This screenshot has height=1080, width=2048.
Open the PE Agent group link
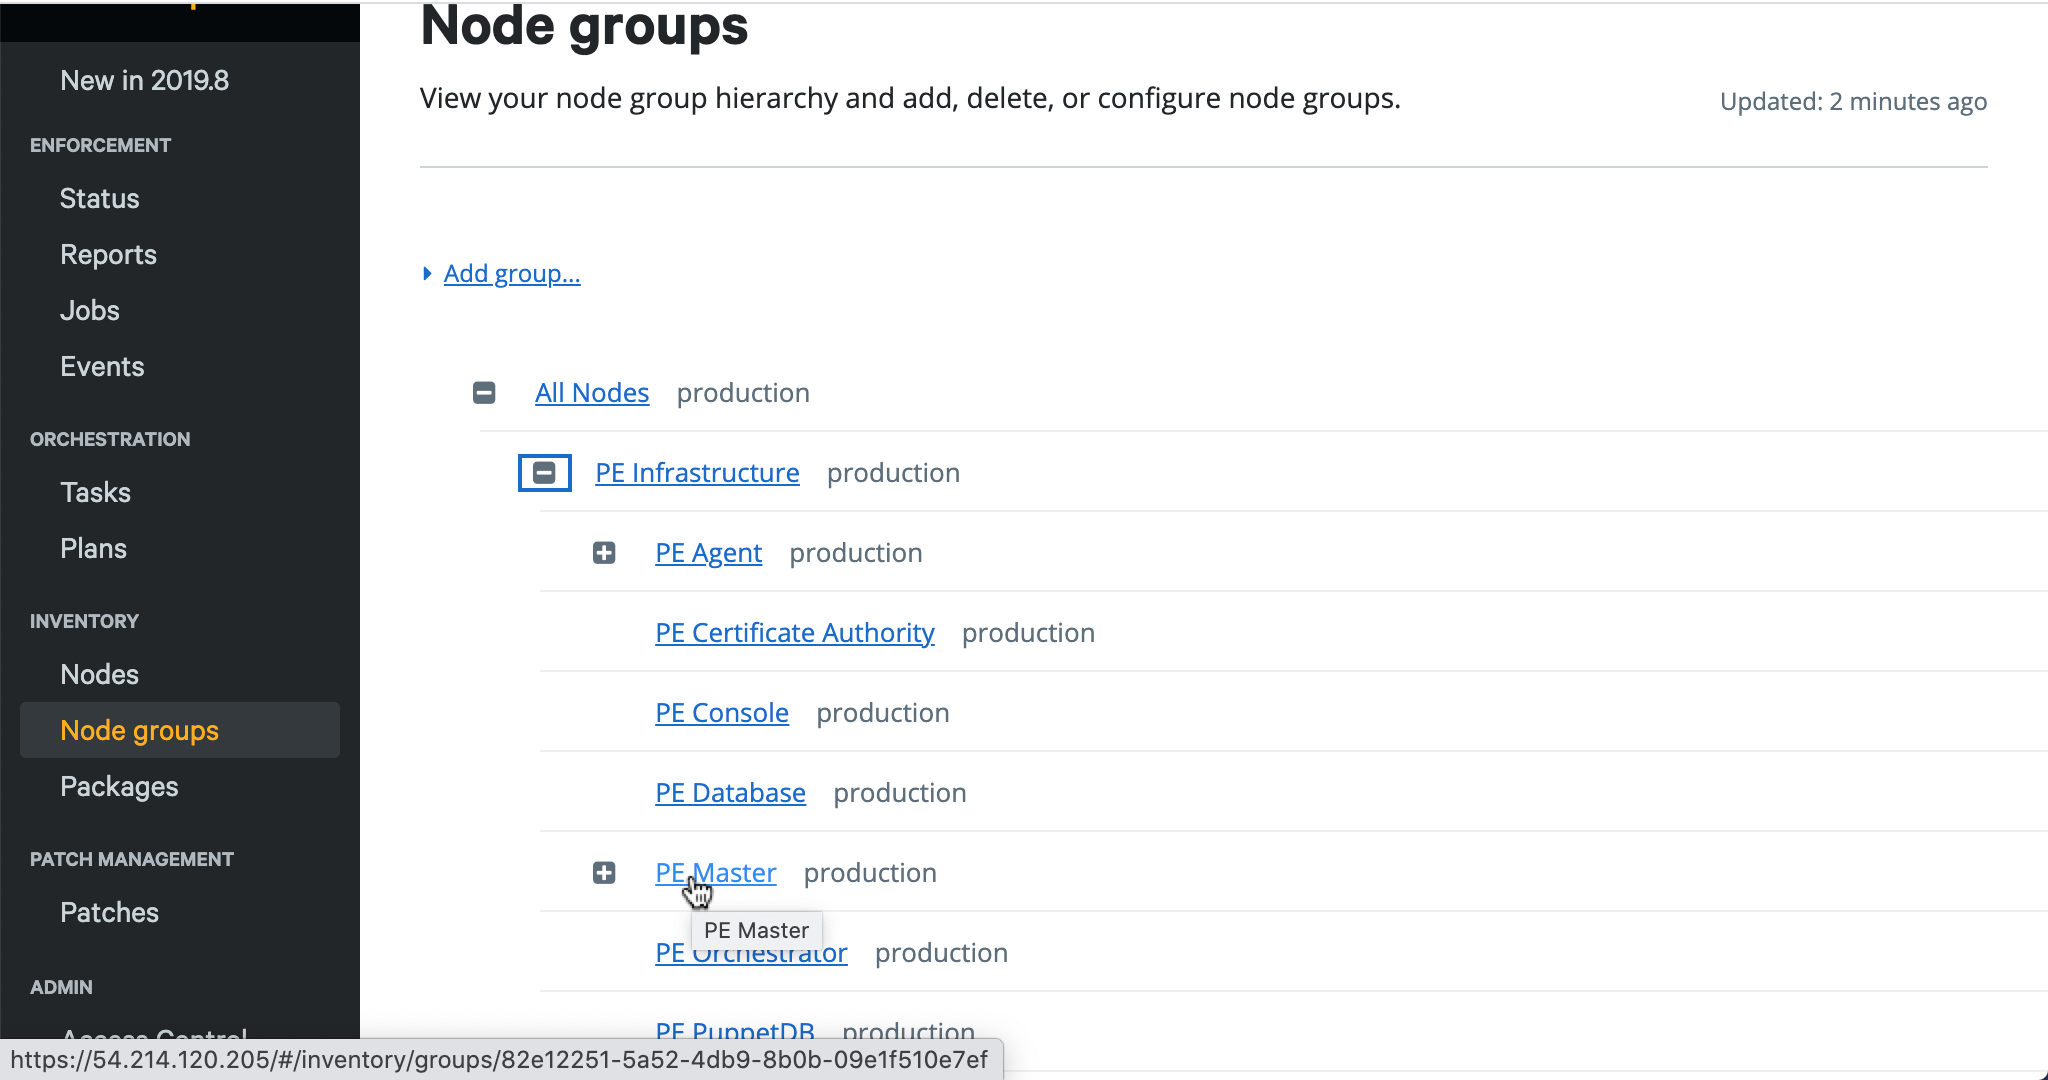click(708, 553)
